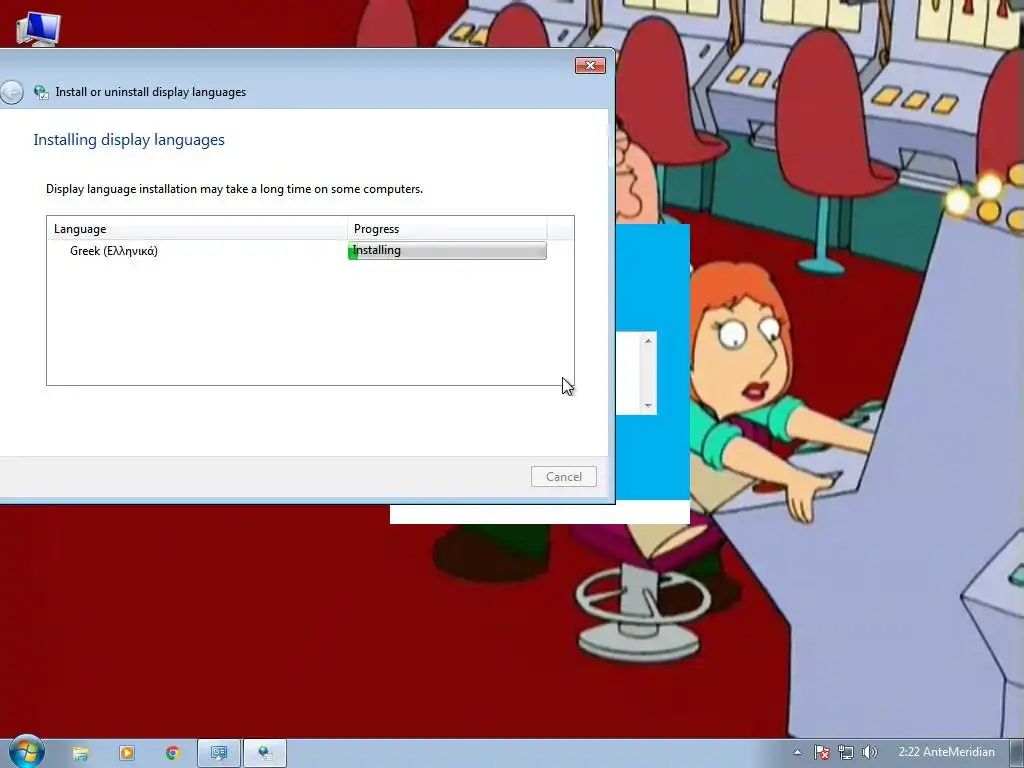
Task: Click the Language column header
Action: pos(197,229)
